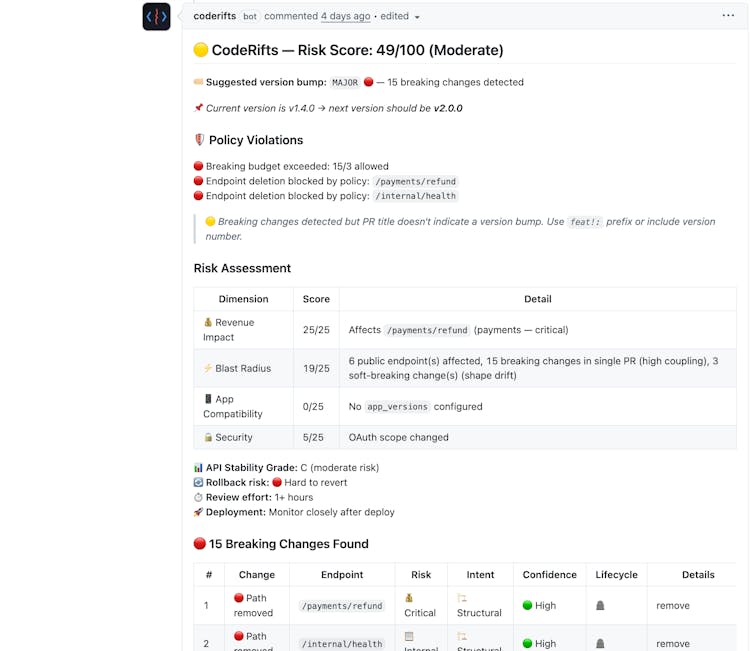Click the money bag icon beside Revenue Impact
750x651 pixels.
click(208, 323)
